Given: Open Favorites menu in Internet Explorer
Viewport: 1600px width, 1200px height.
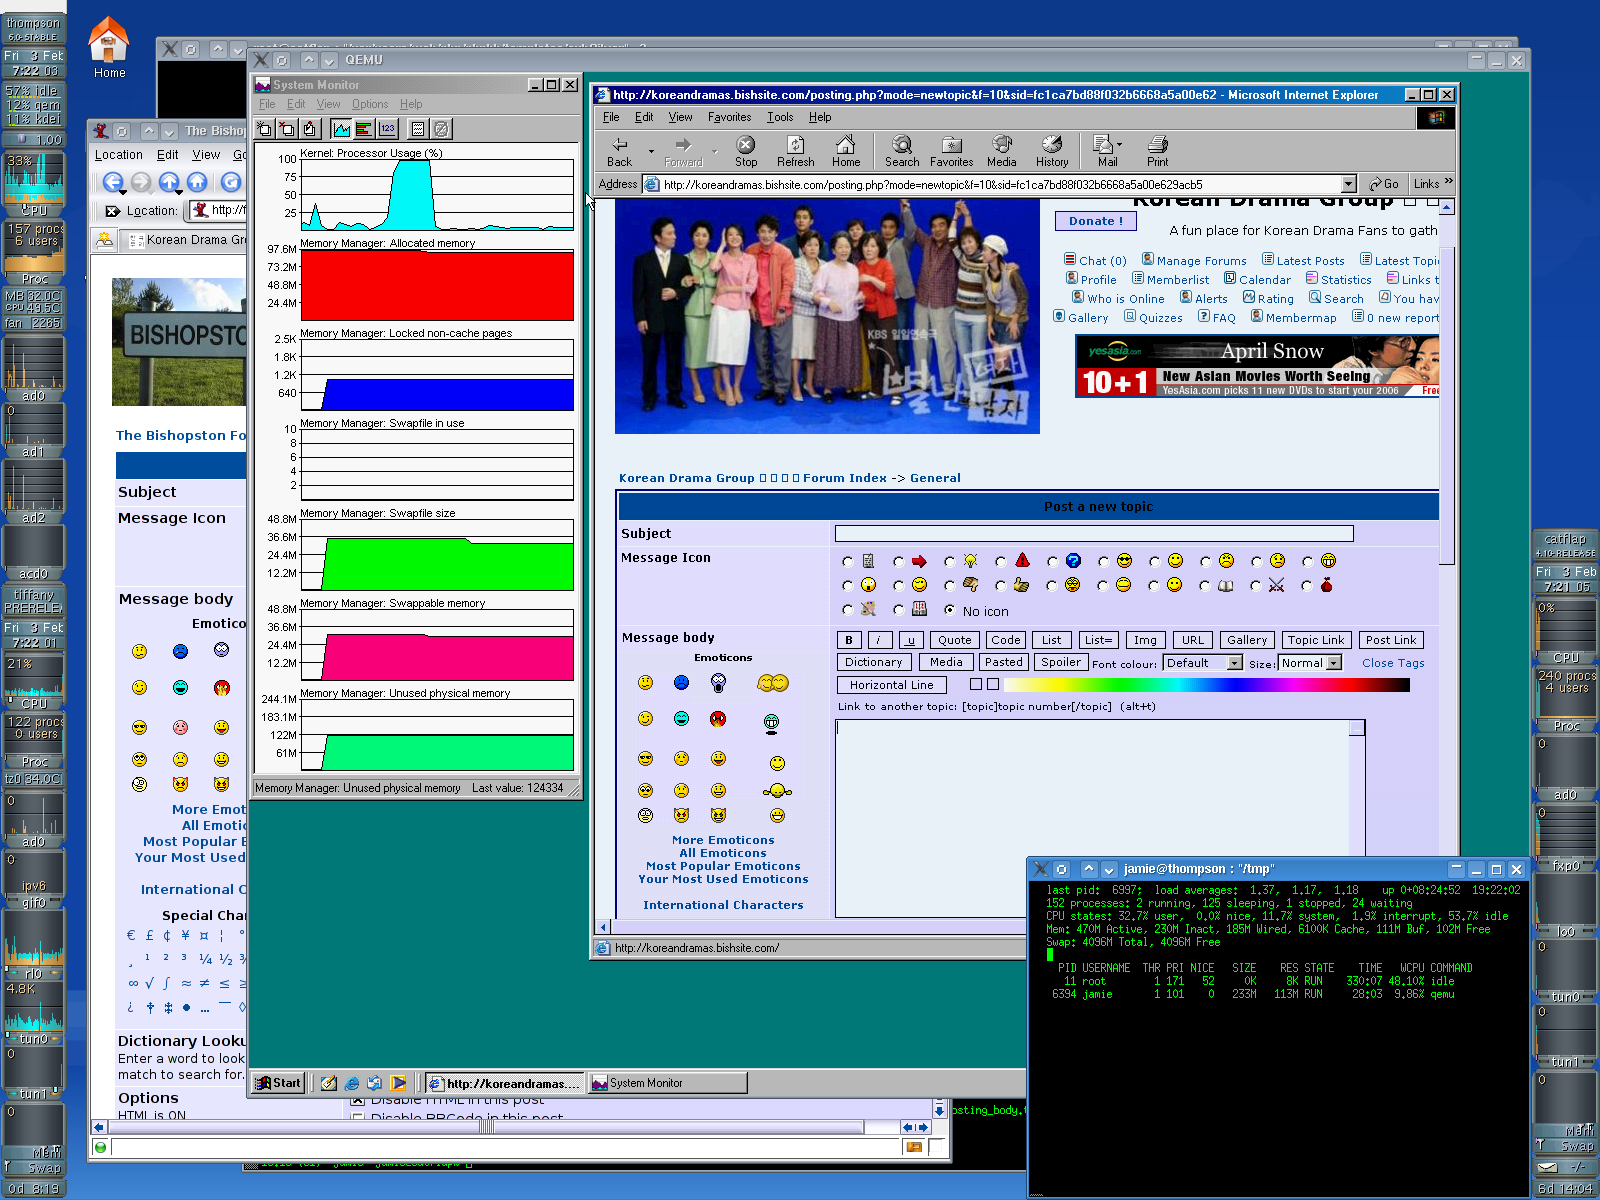Looking at the screenshot, I should pos(729,117).
